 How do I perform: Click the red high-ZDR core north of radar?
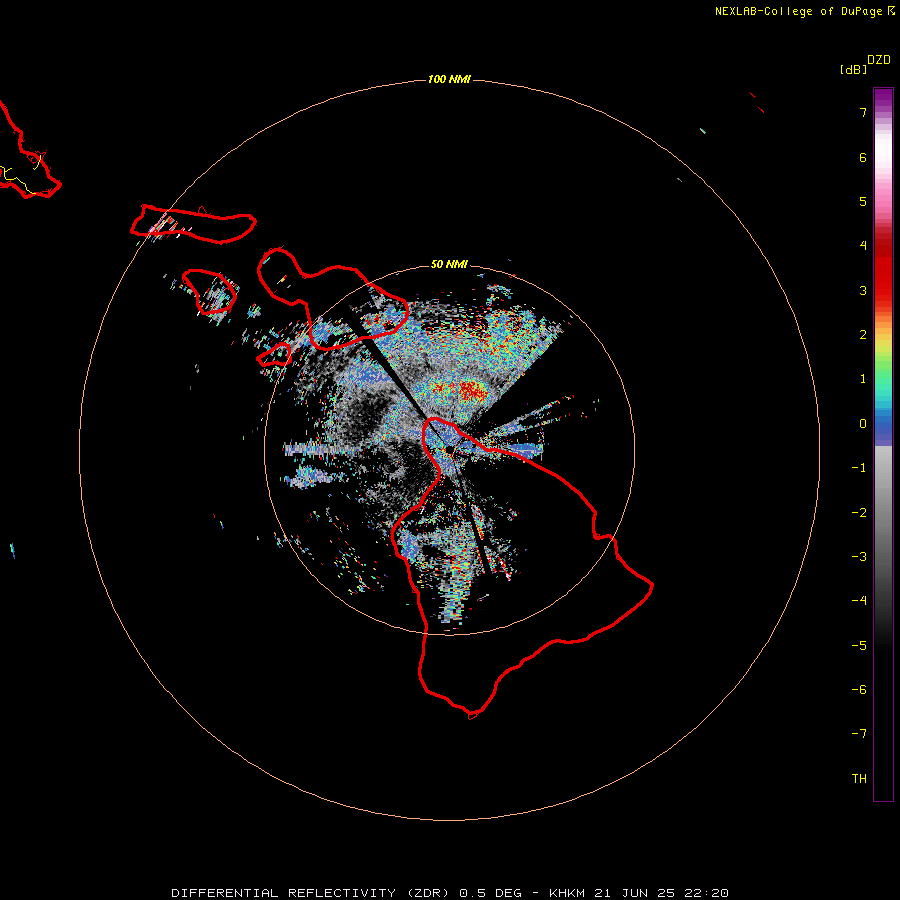[x=472, y=391]
